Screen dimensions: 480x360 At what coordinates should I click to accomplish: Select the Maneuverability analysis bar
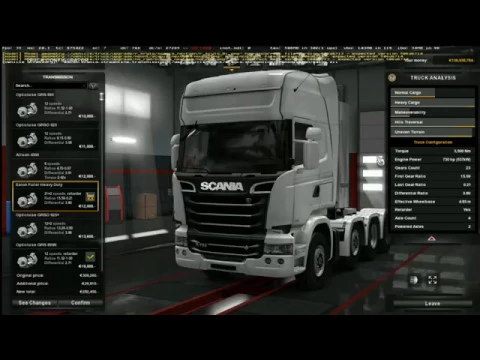[x=433, y=112]
